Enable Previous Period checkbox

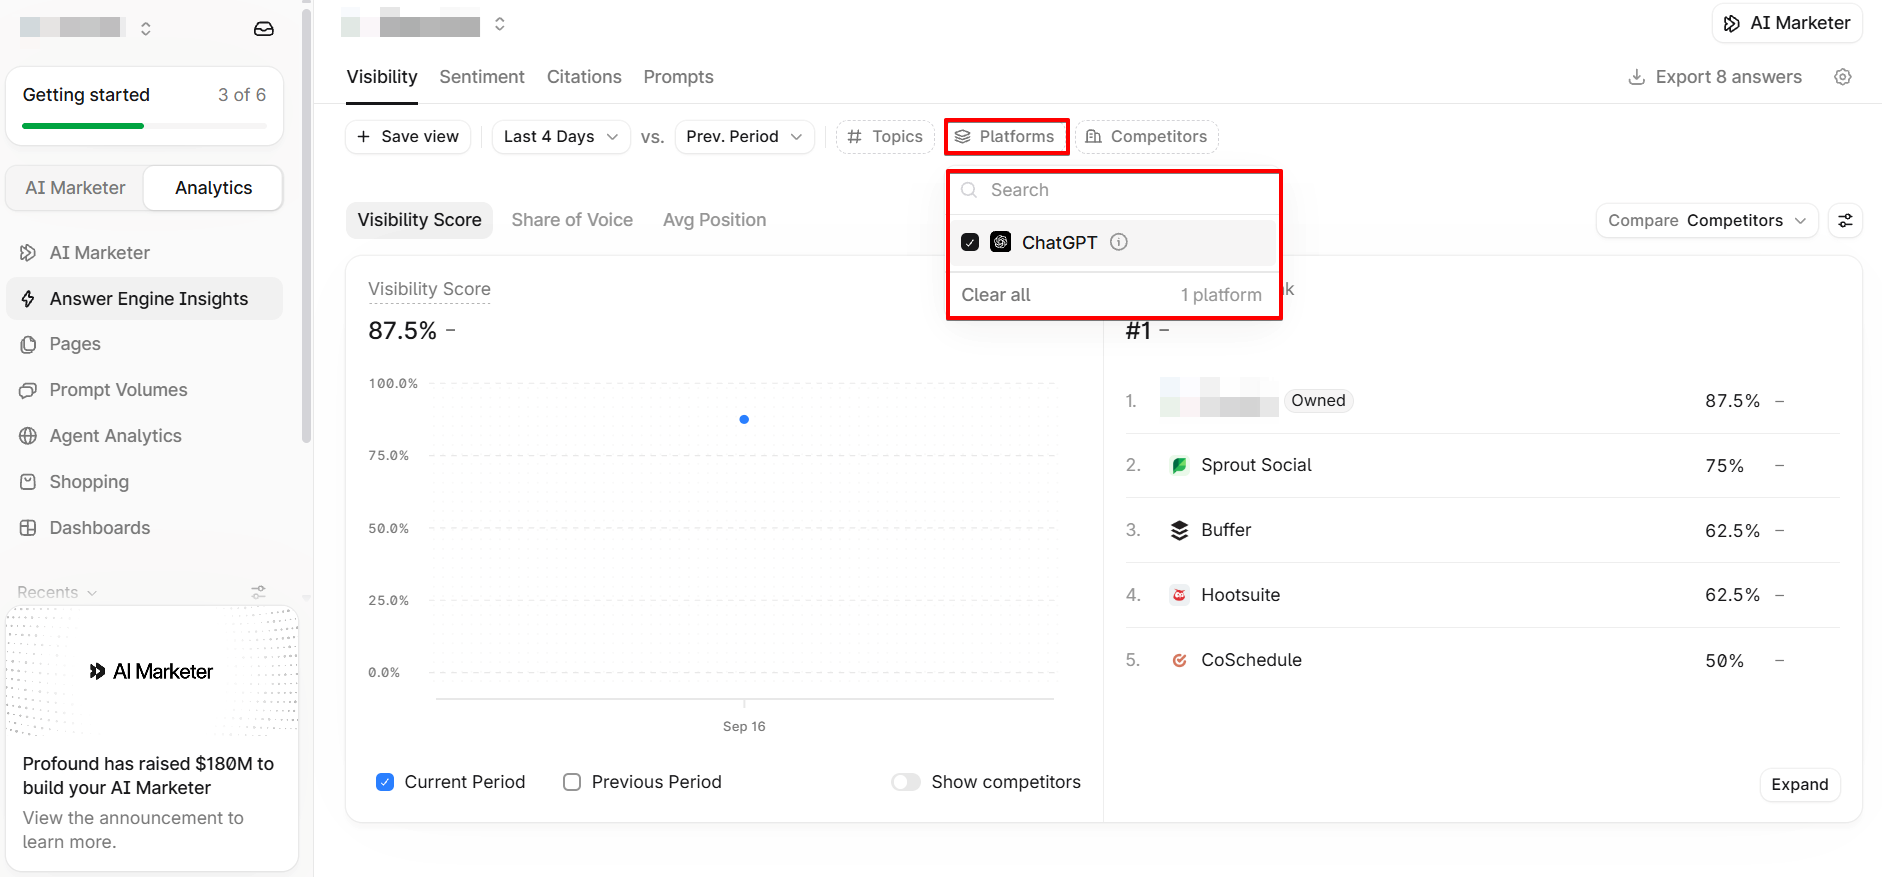[572, 782]
